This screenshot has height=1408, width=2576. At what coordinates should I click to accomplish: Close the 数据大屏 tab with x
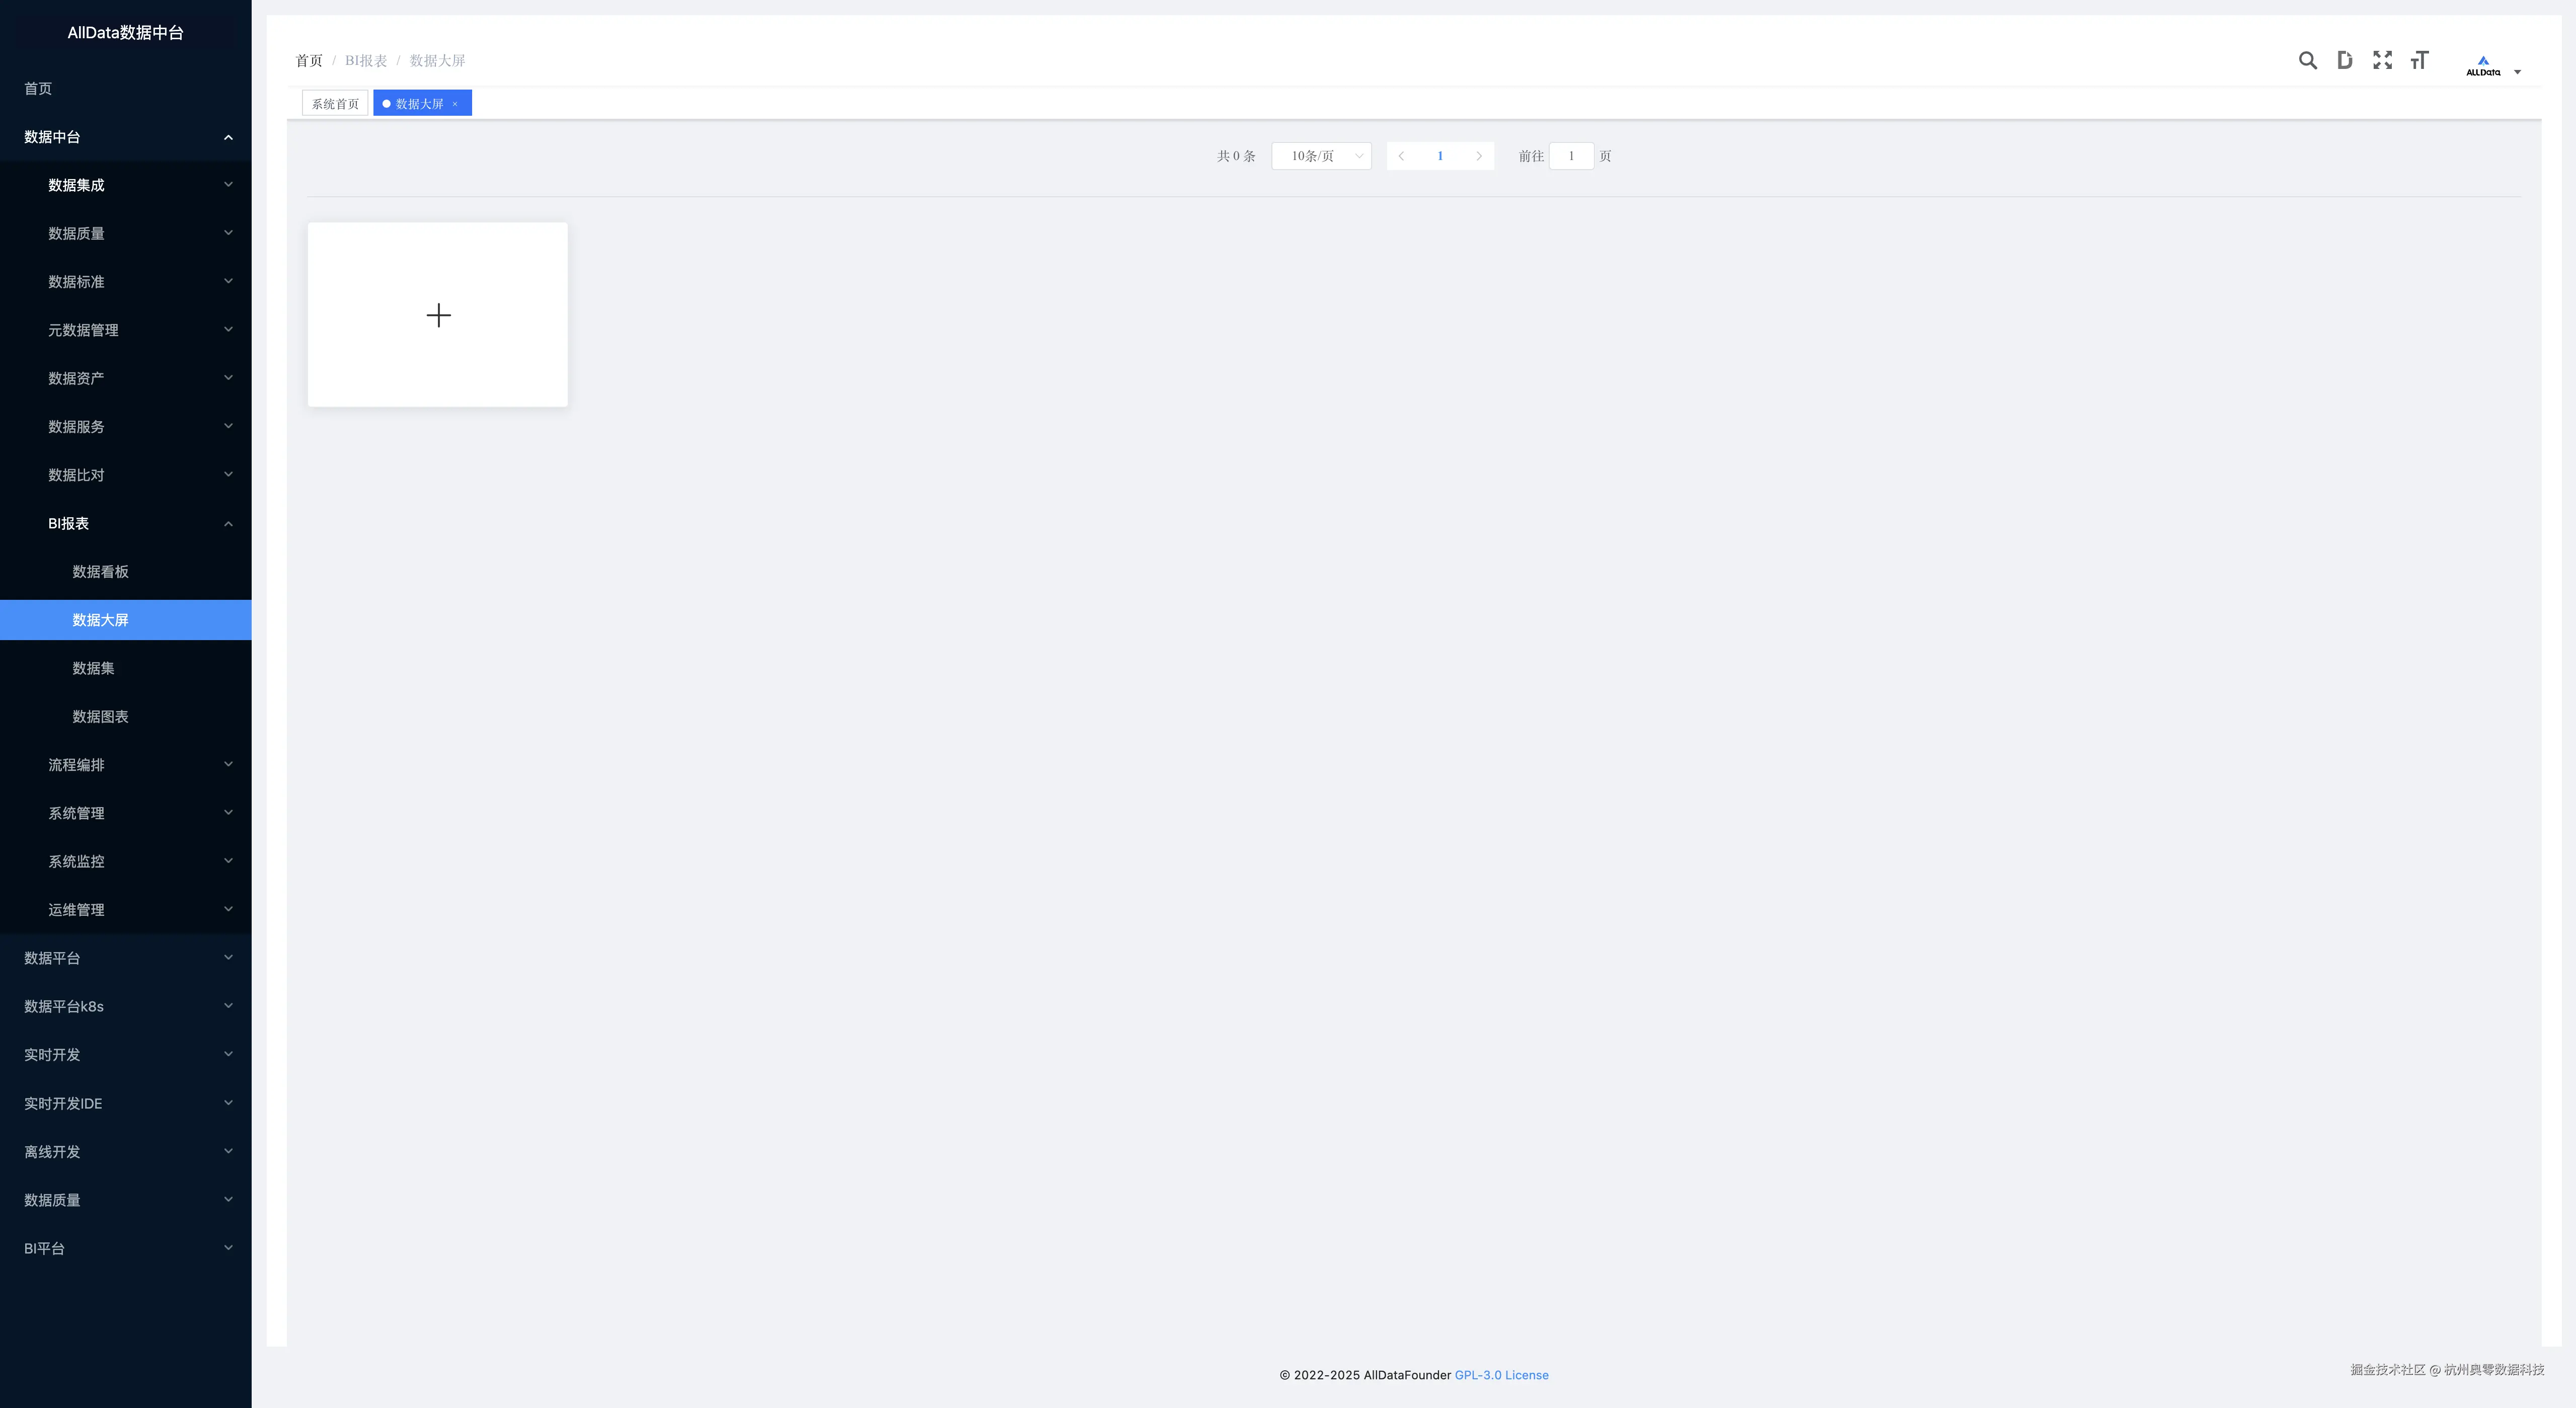[455, 104]
